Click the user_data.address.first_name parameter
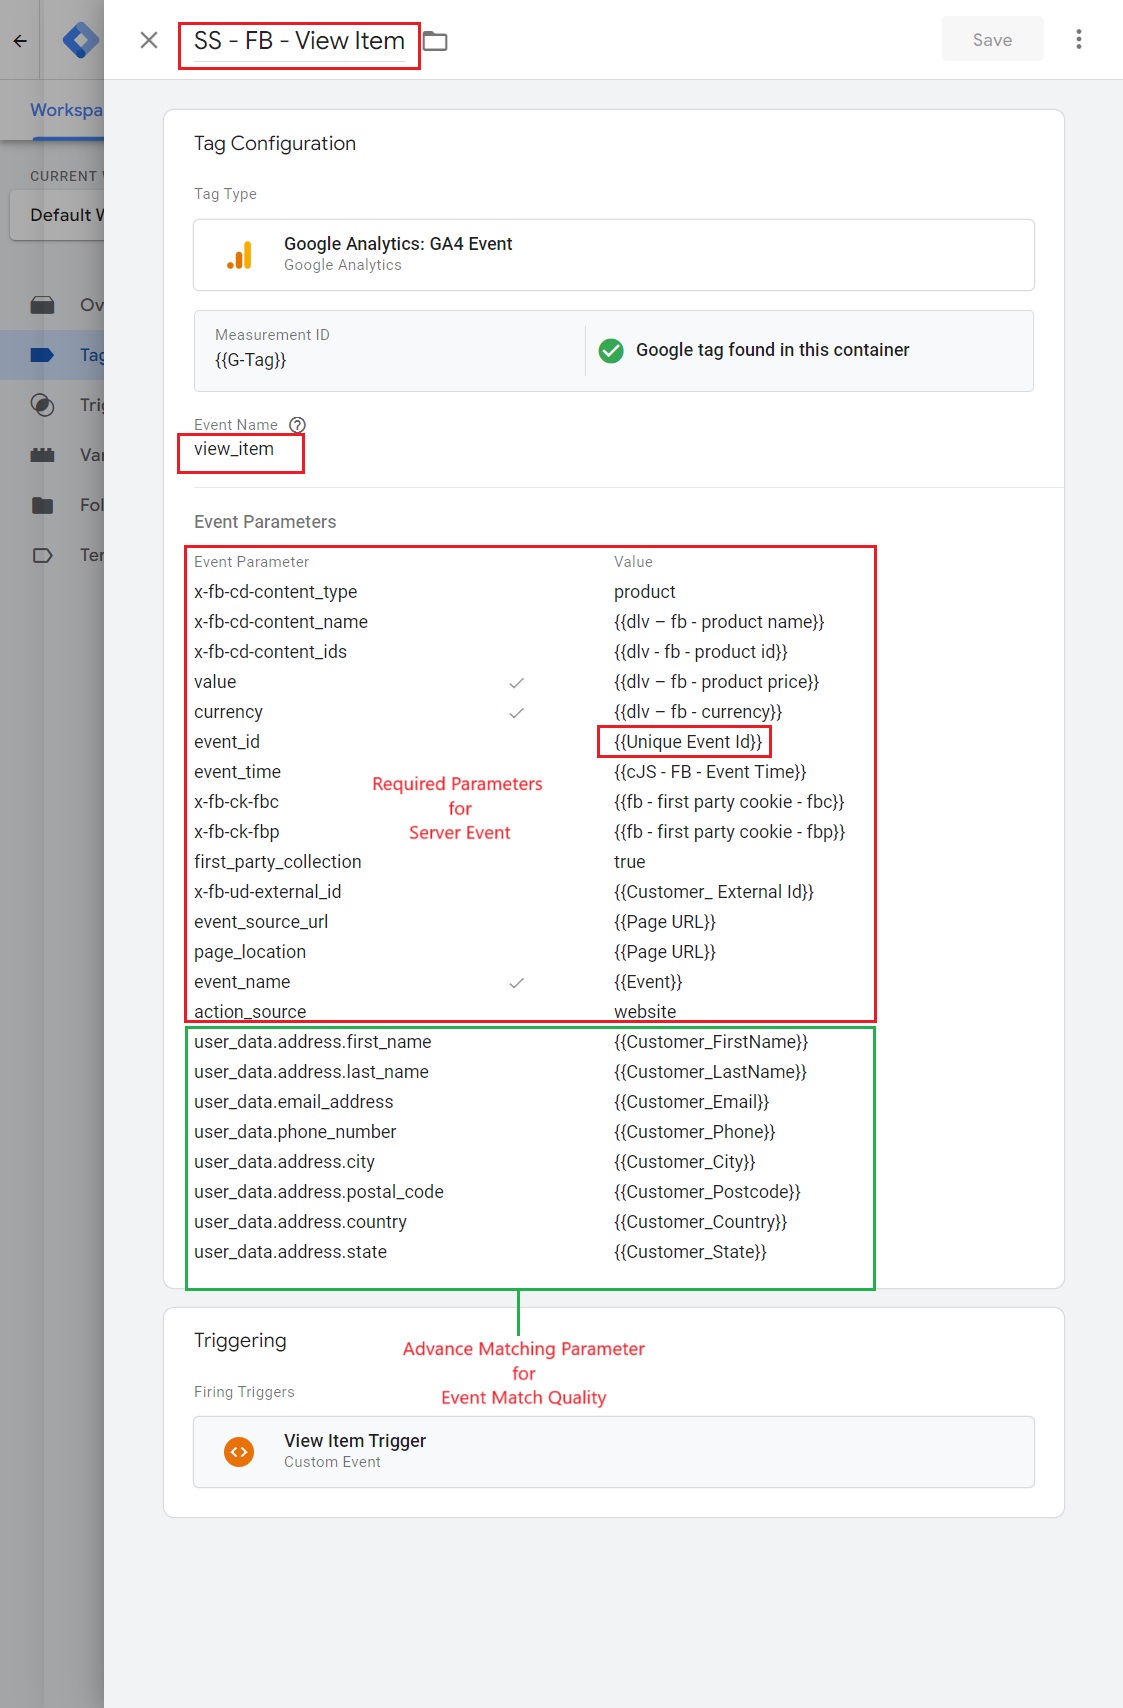This screenshot has height=1708, width=1123. click(x=313, y=1042)
